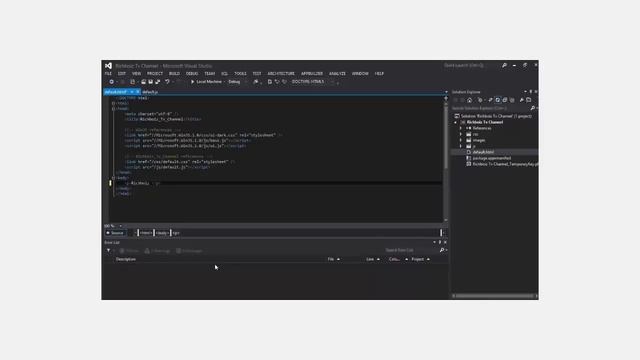Expand the css folder
This screenshot has height=360, width=640.
point(461,134)
